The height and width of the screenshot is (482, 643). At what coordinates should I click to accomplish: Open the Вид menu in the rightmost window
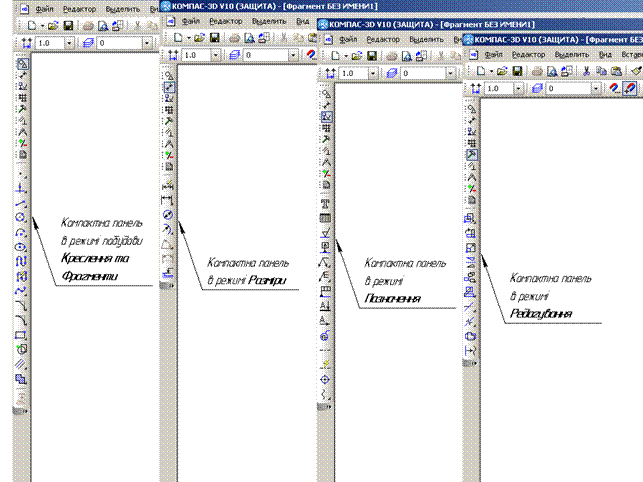(x=605, y=54)
